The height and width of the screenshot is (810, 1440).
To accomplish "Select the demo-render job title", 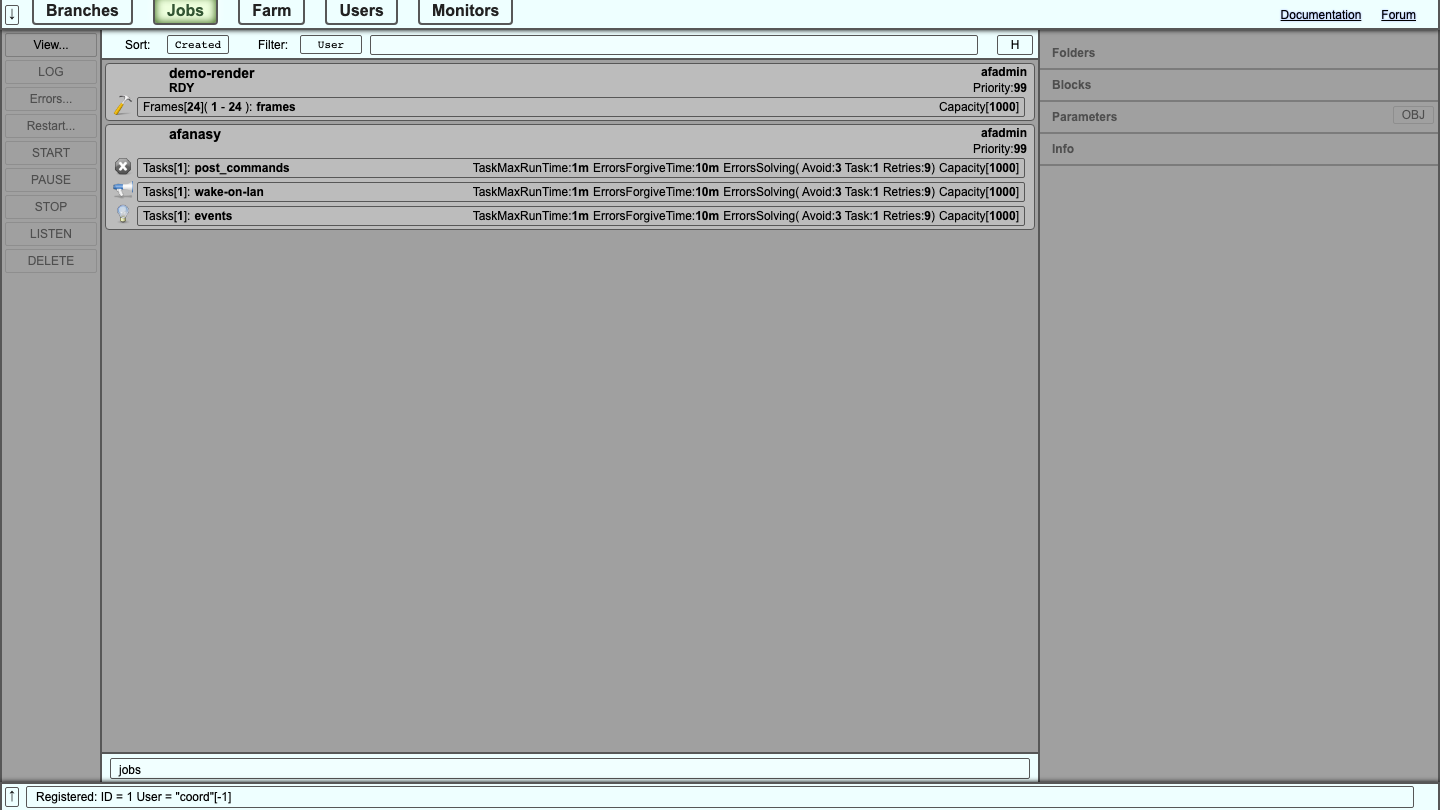I will (x=212, y=73).
